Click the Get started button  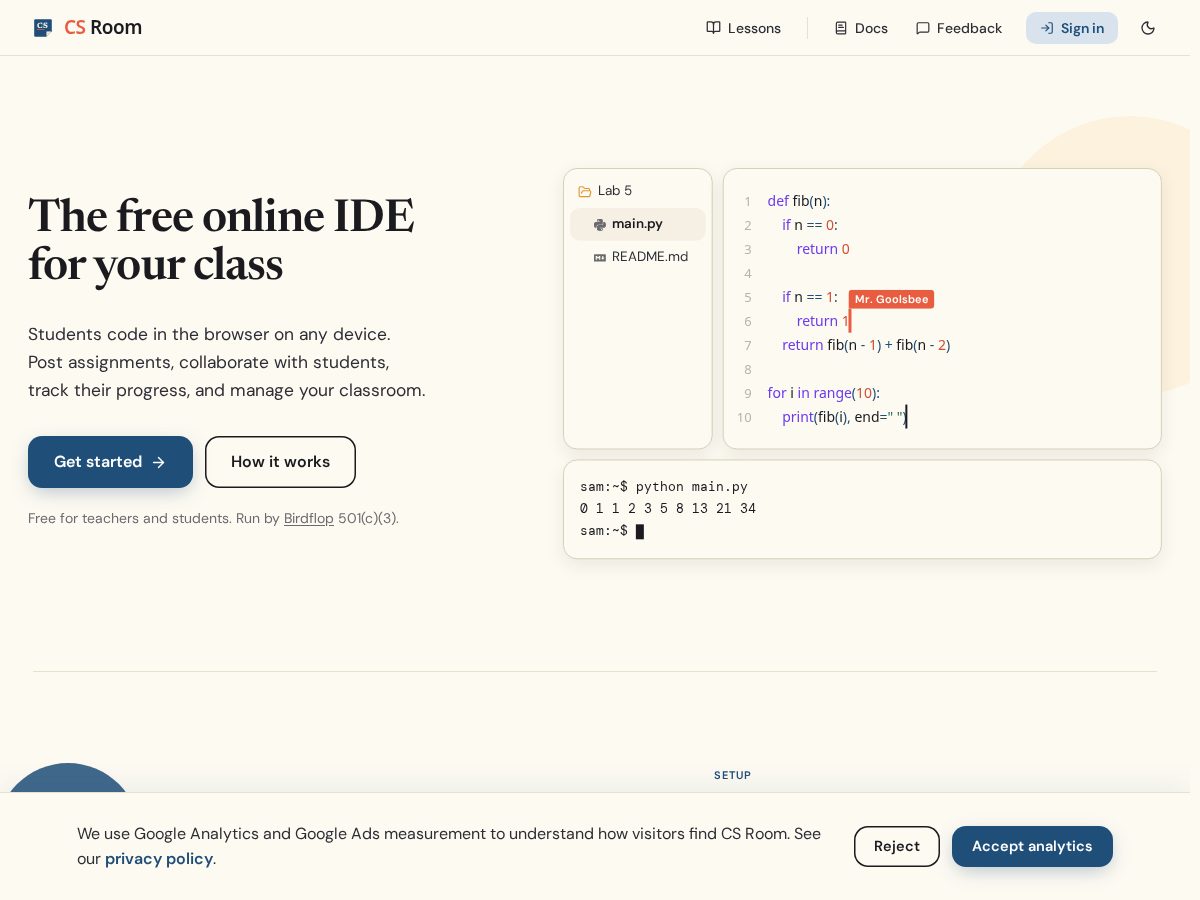(x=110, y=462)
